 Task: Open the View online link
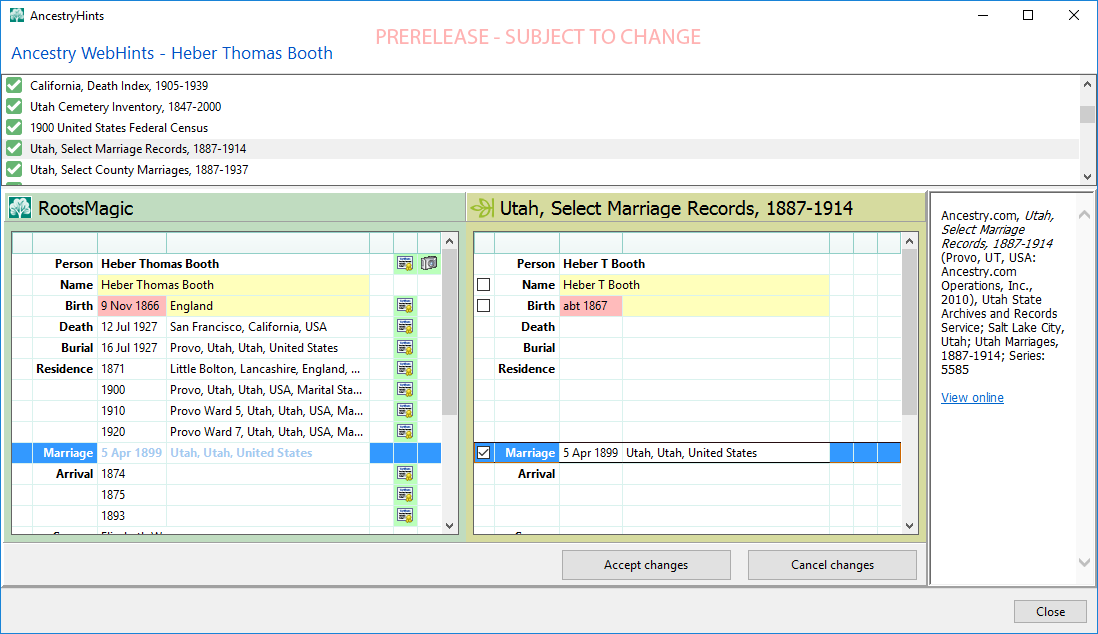point(972,398)
